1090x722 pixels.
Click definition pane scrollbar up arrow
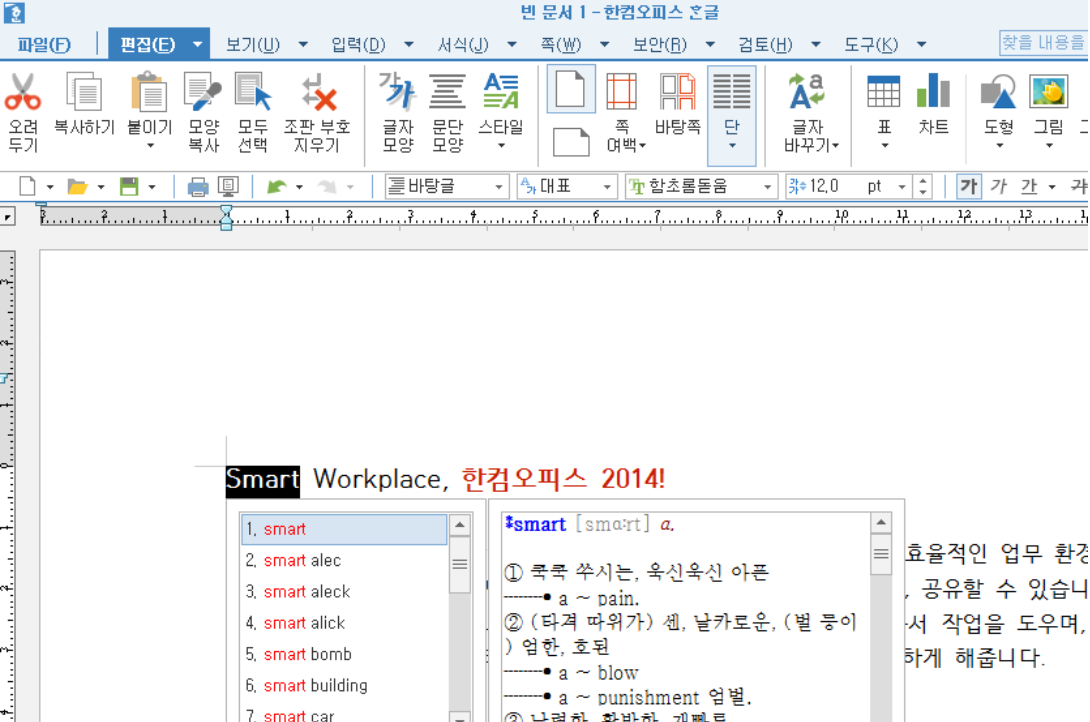(881, 523)
